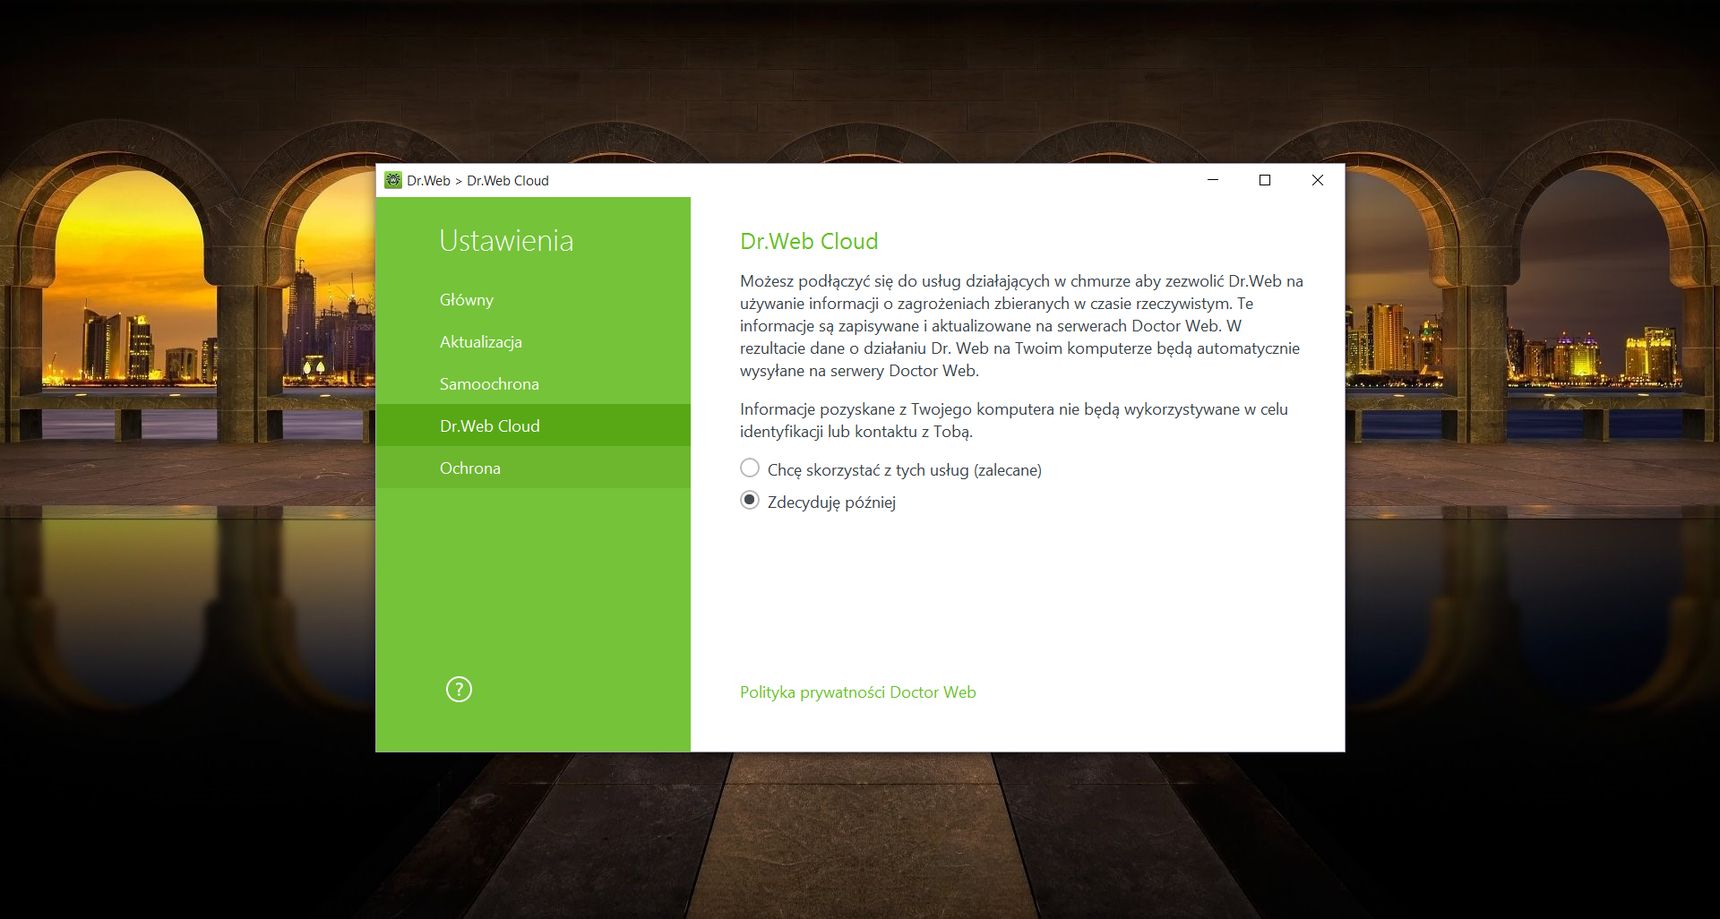Open the Główny settings section

click(x=533, y=300)
